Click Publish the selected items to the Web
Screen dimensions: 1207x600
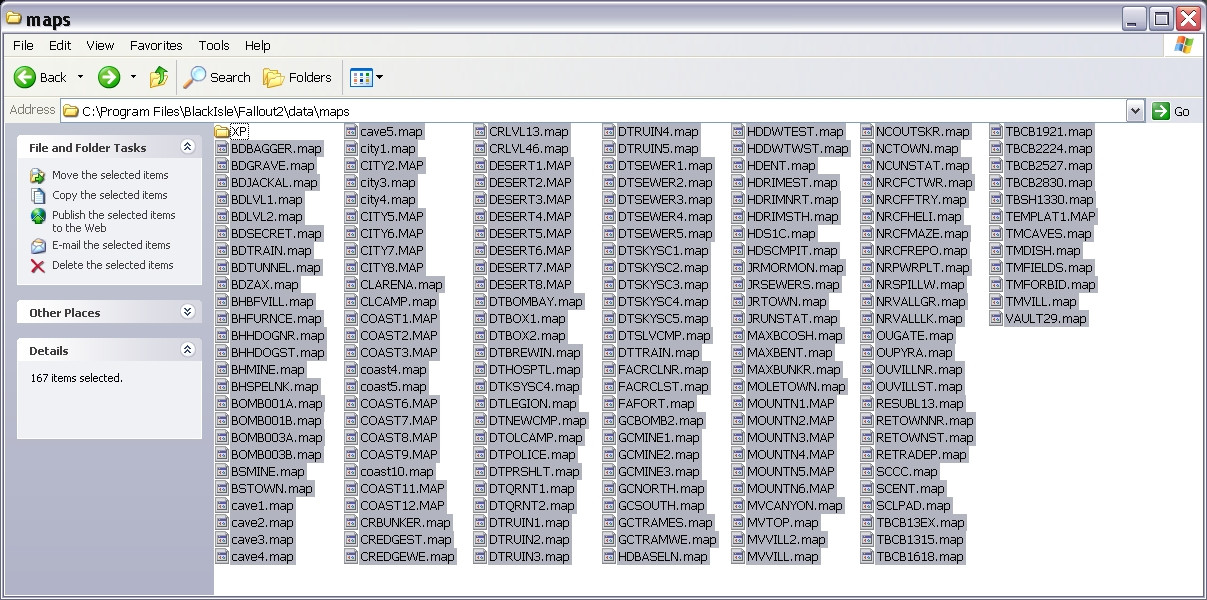click(x=113, y=221)
